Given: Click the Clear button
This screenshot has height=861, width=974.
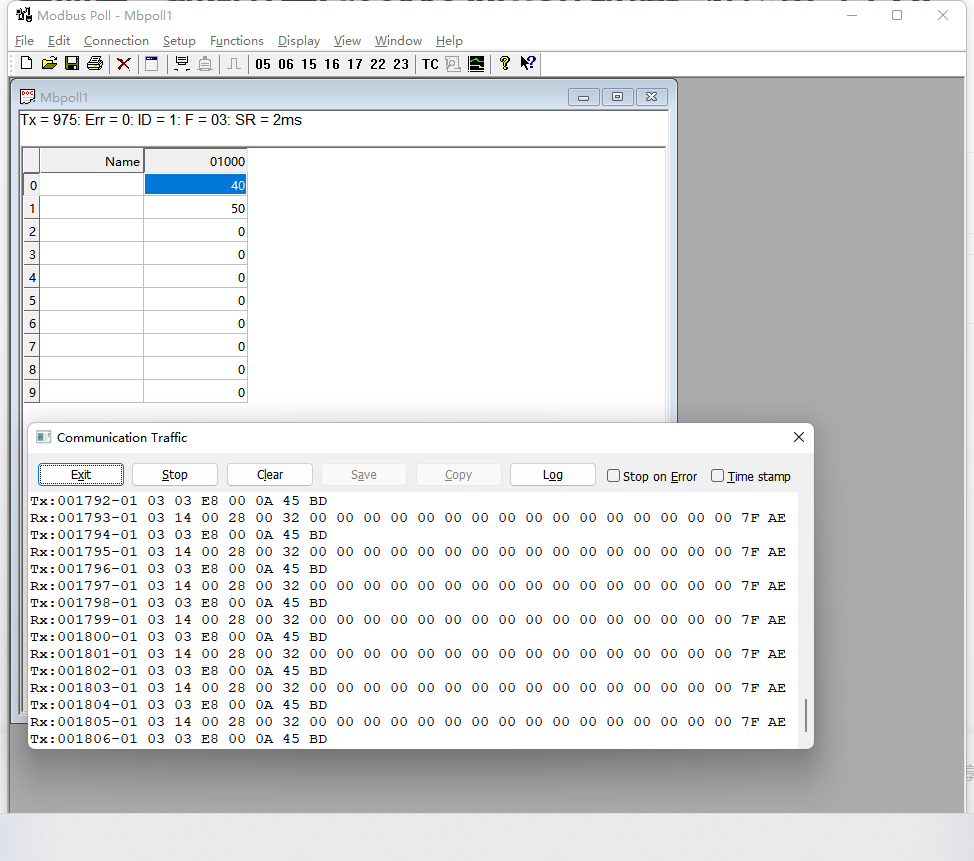Looking at the screenshot, I should pyautogui.click(x=270, y=475).
